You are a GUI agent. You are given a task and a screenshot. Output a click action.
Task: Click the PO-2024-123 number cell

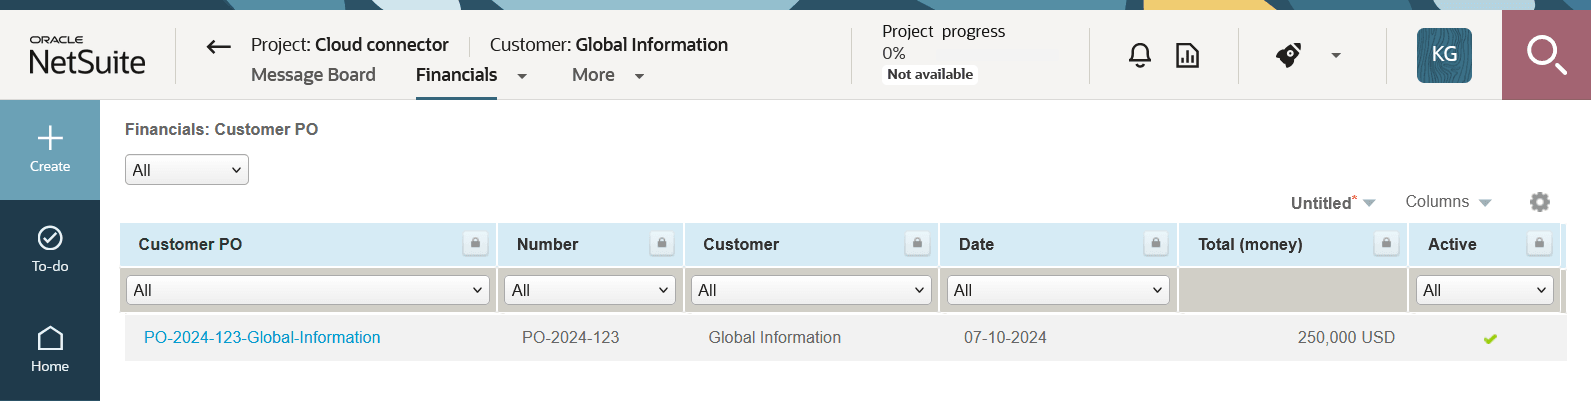point(571,338)
